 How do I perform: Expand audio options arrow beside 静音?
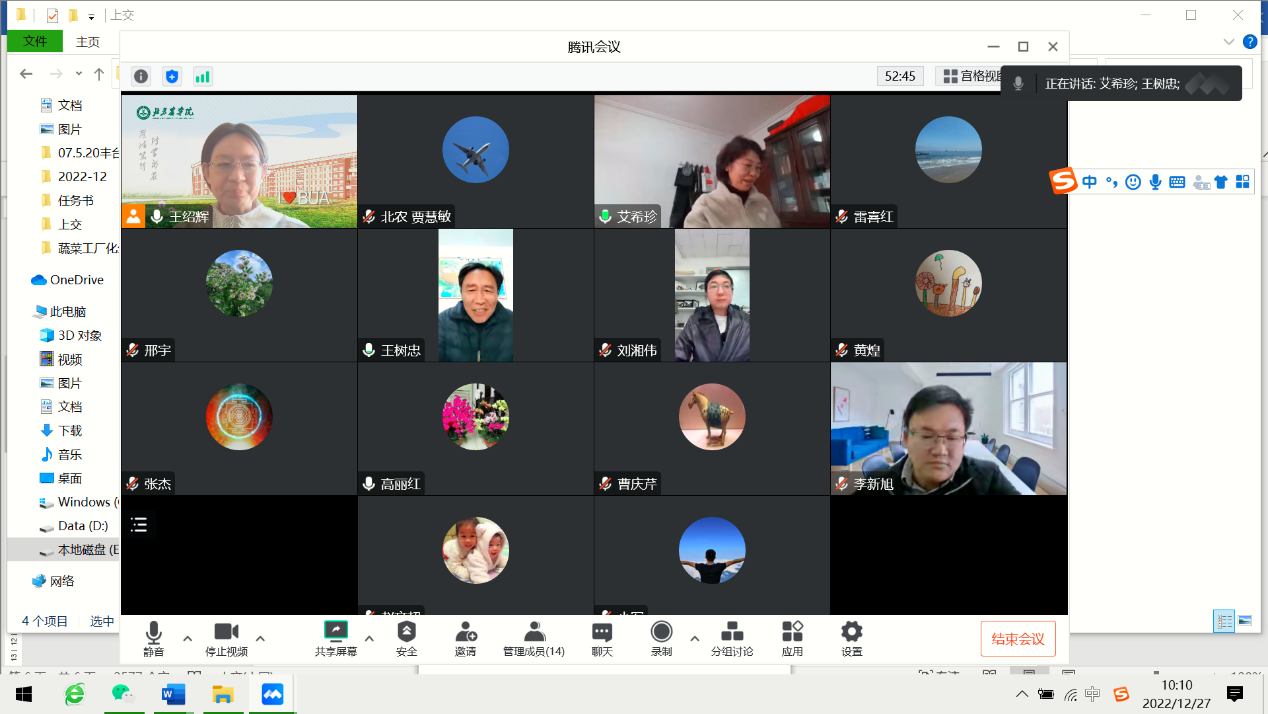click(x=187, y=638)
